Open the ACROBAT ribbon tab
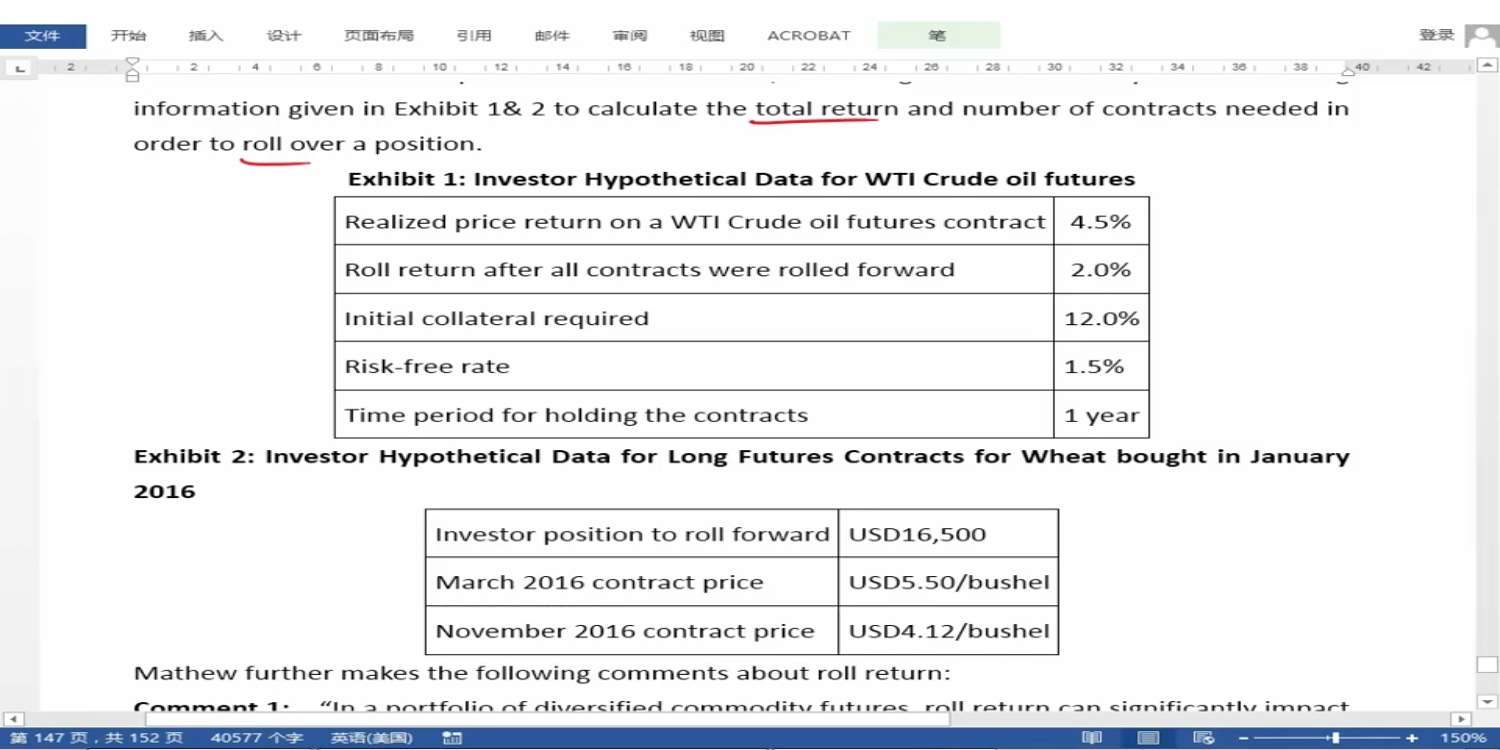This screenshot has height=750, width=1500. [808, 36]
